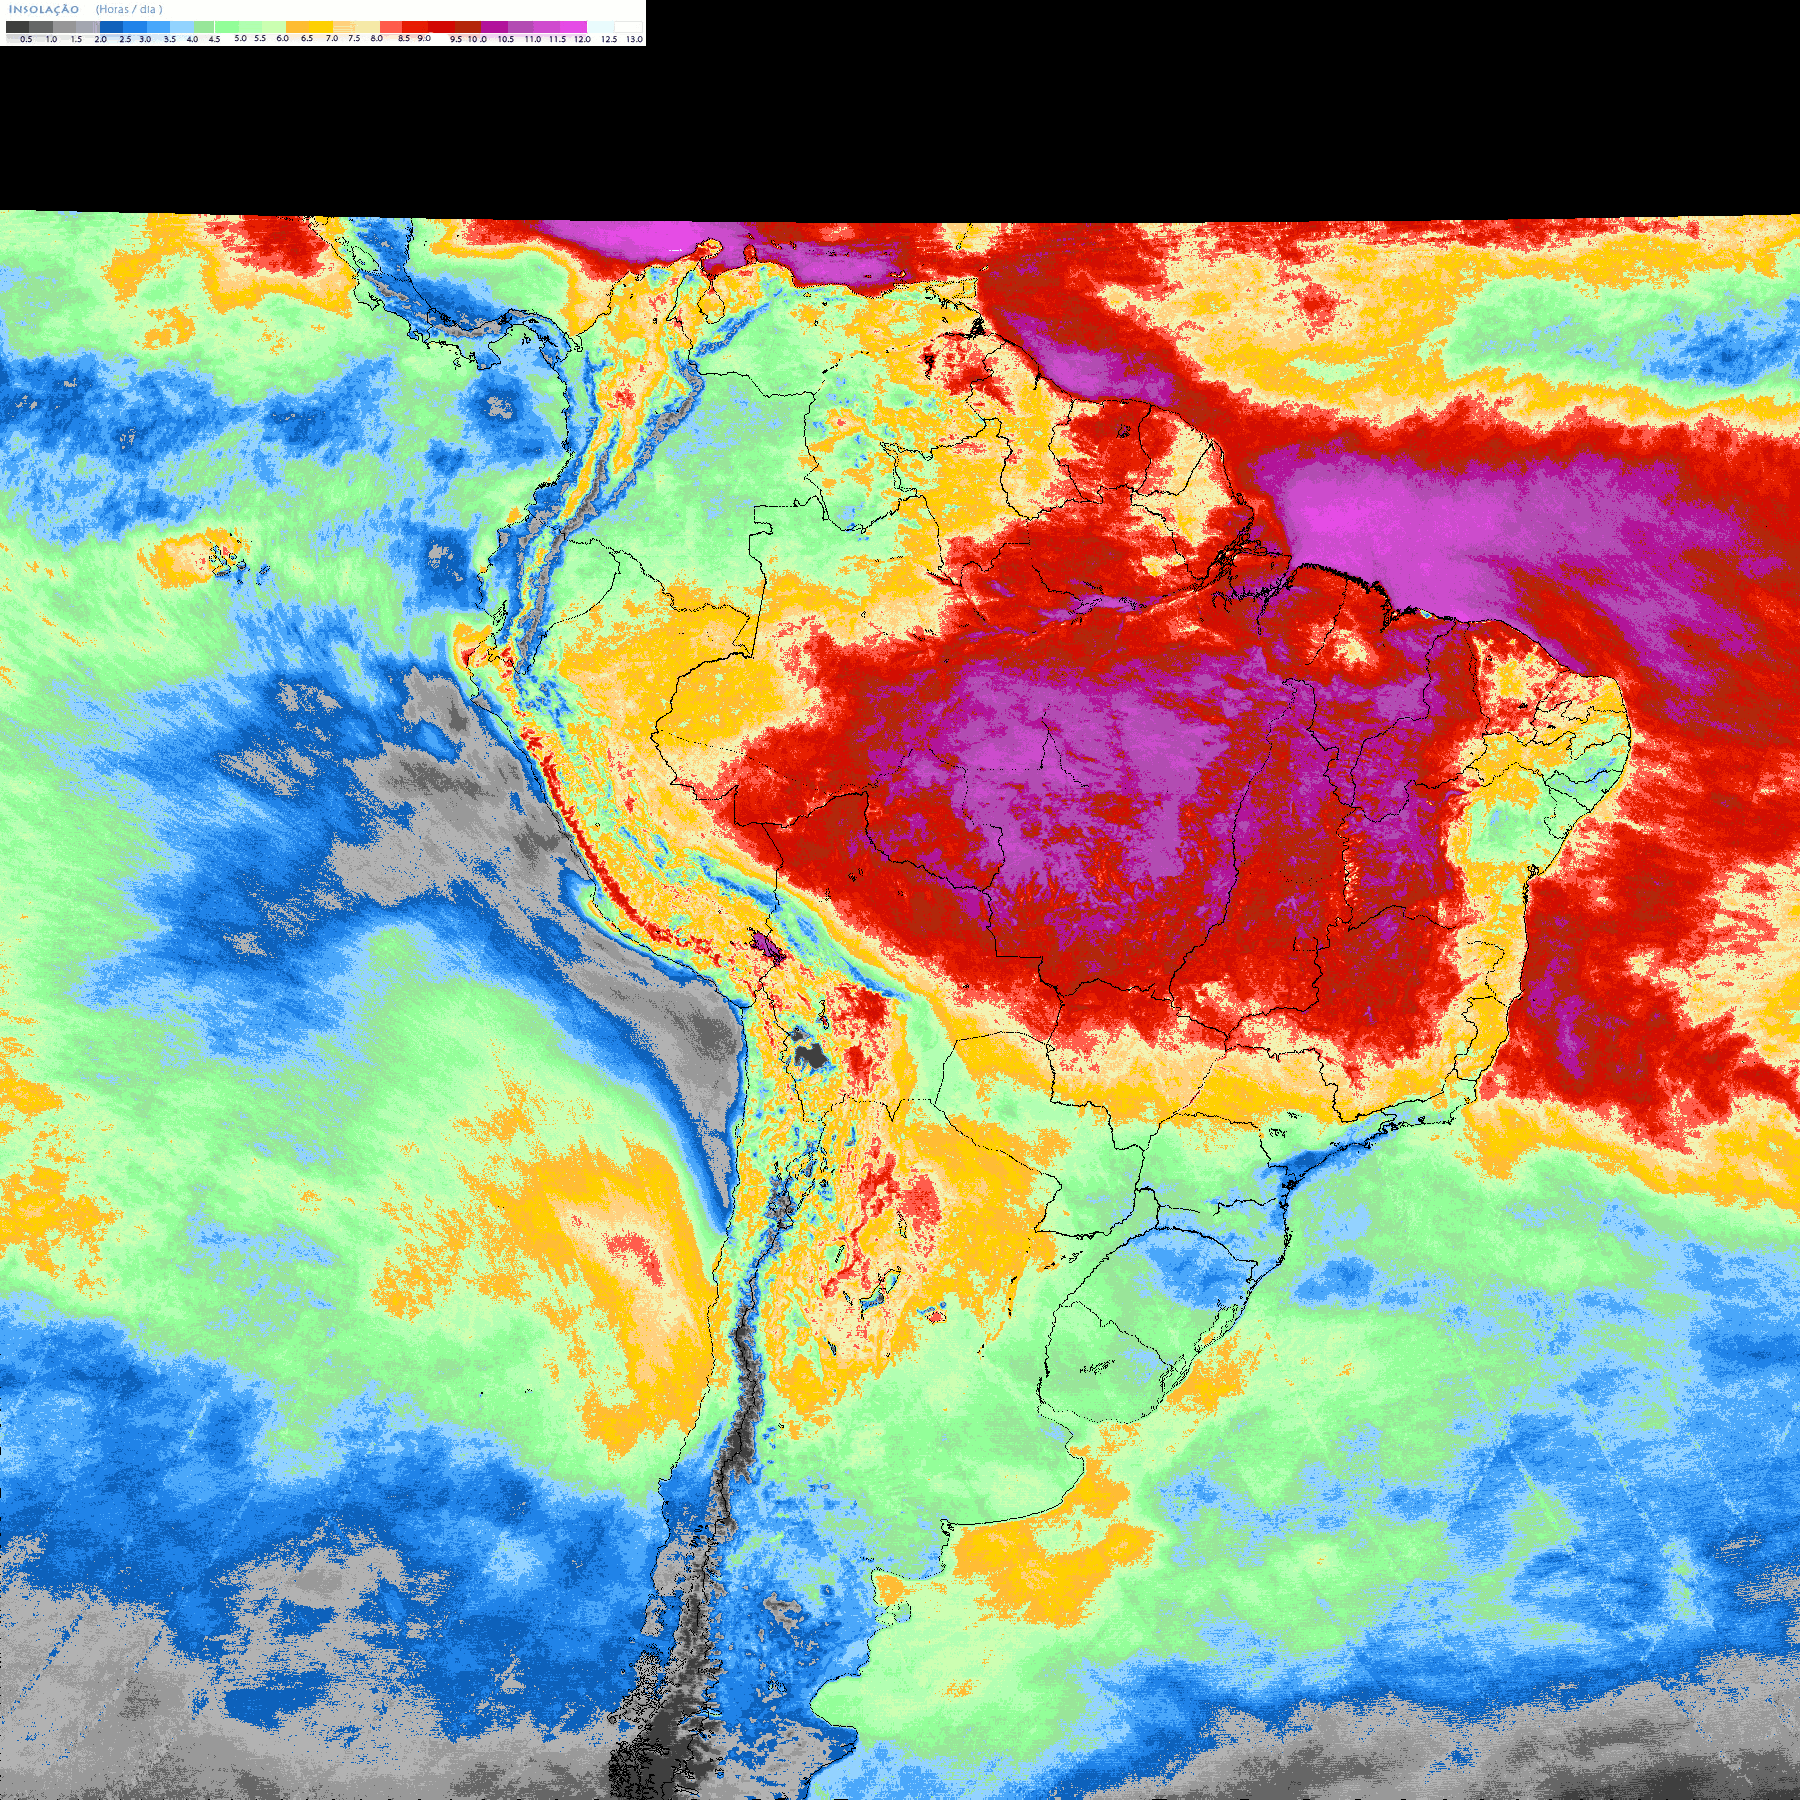Click the 6.0 legend value
The height and width of the screenshot is (1800, 1800).
[282, 38]
